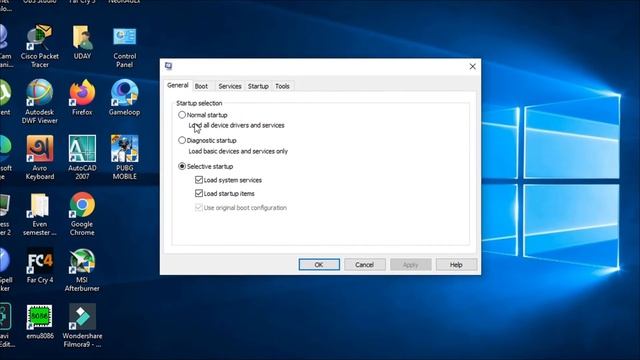
Task: Click the System Configuration title bar icon
Action: (169, 66)
